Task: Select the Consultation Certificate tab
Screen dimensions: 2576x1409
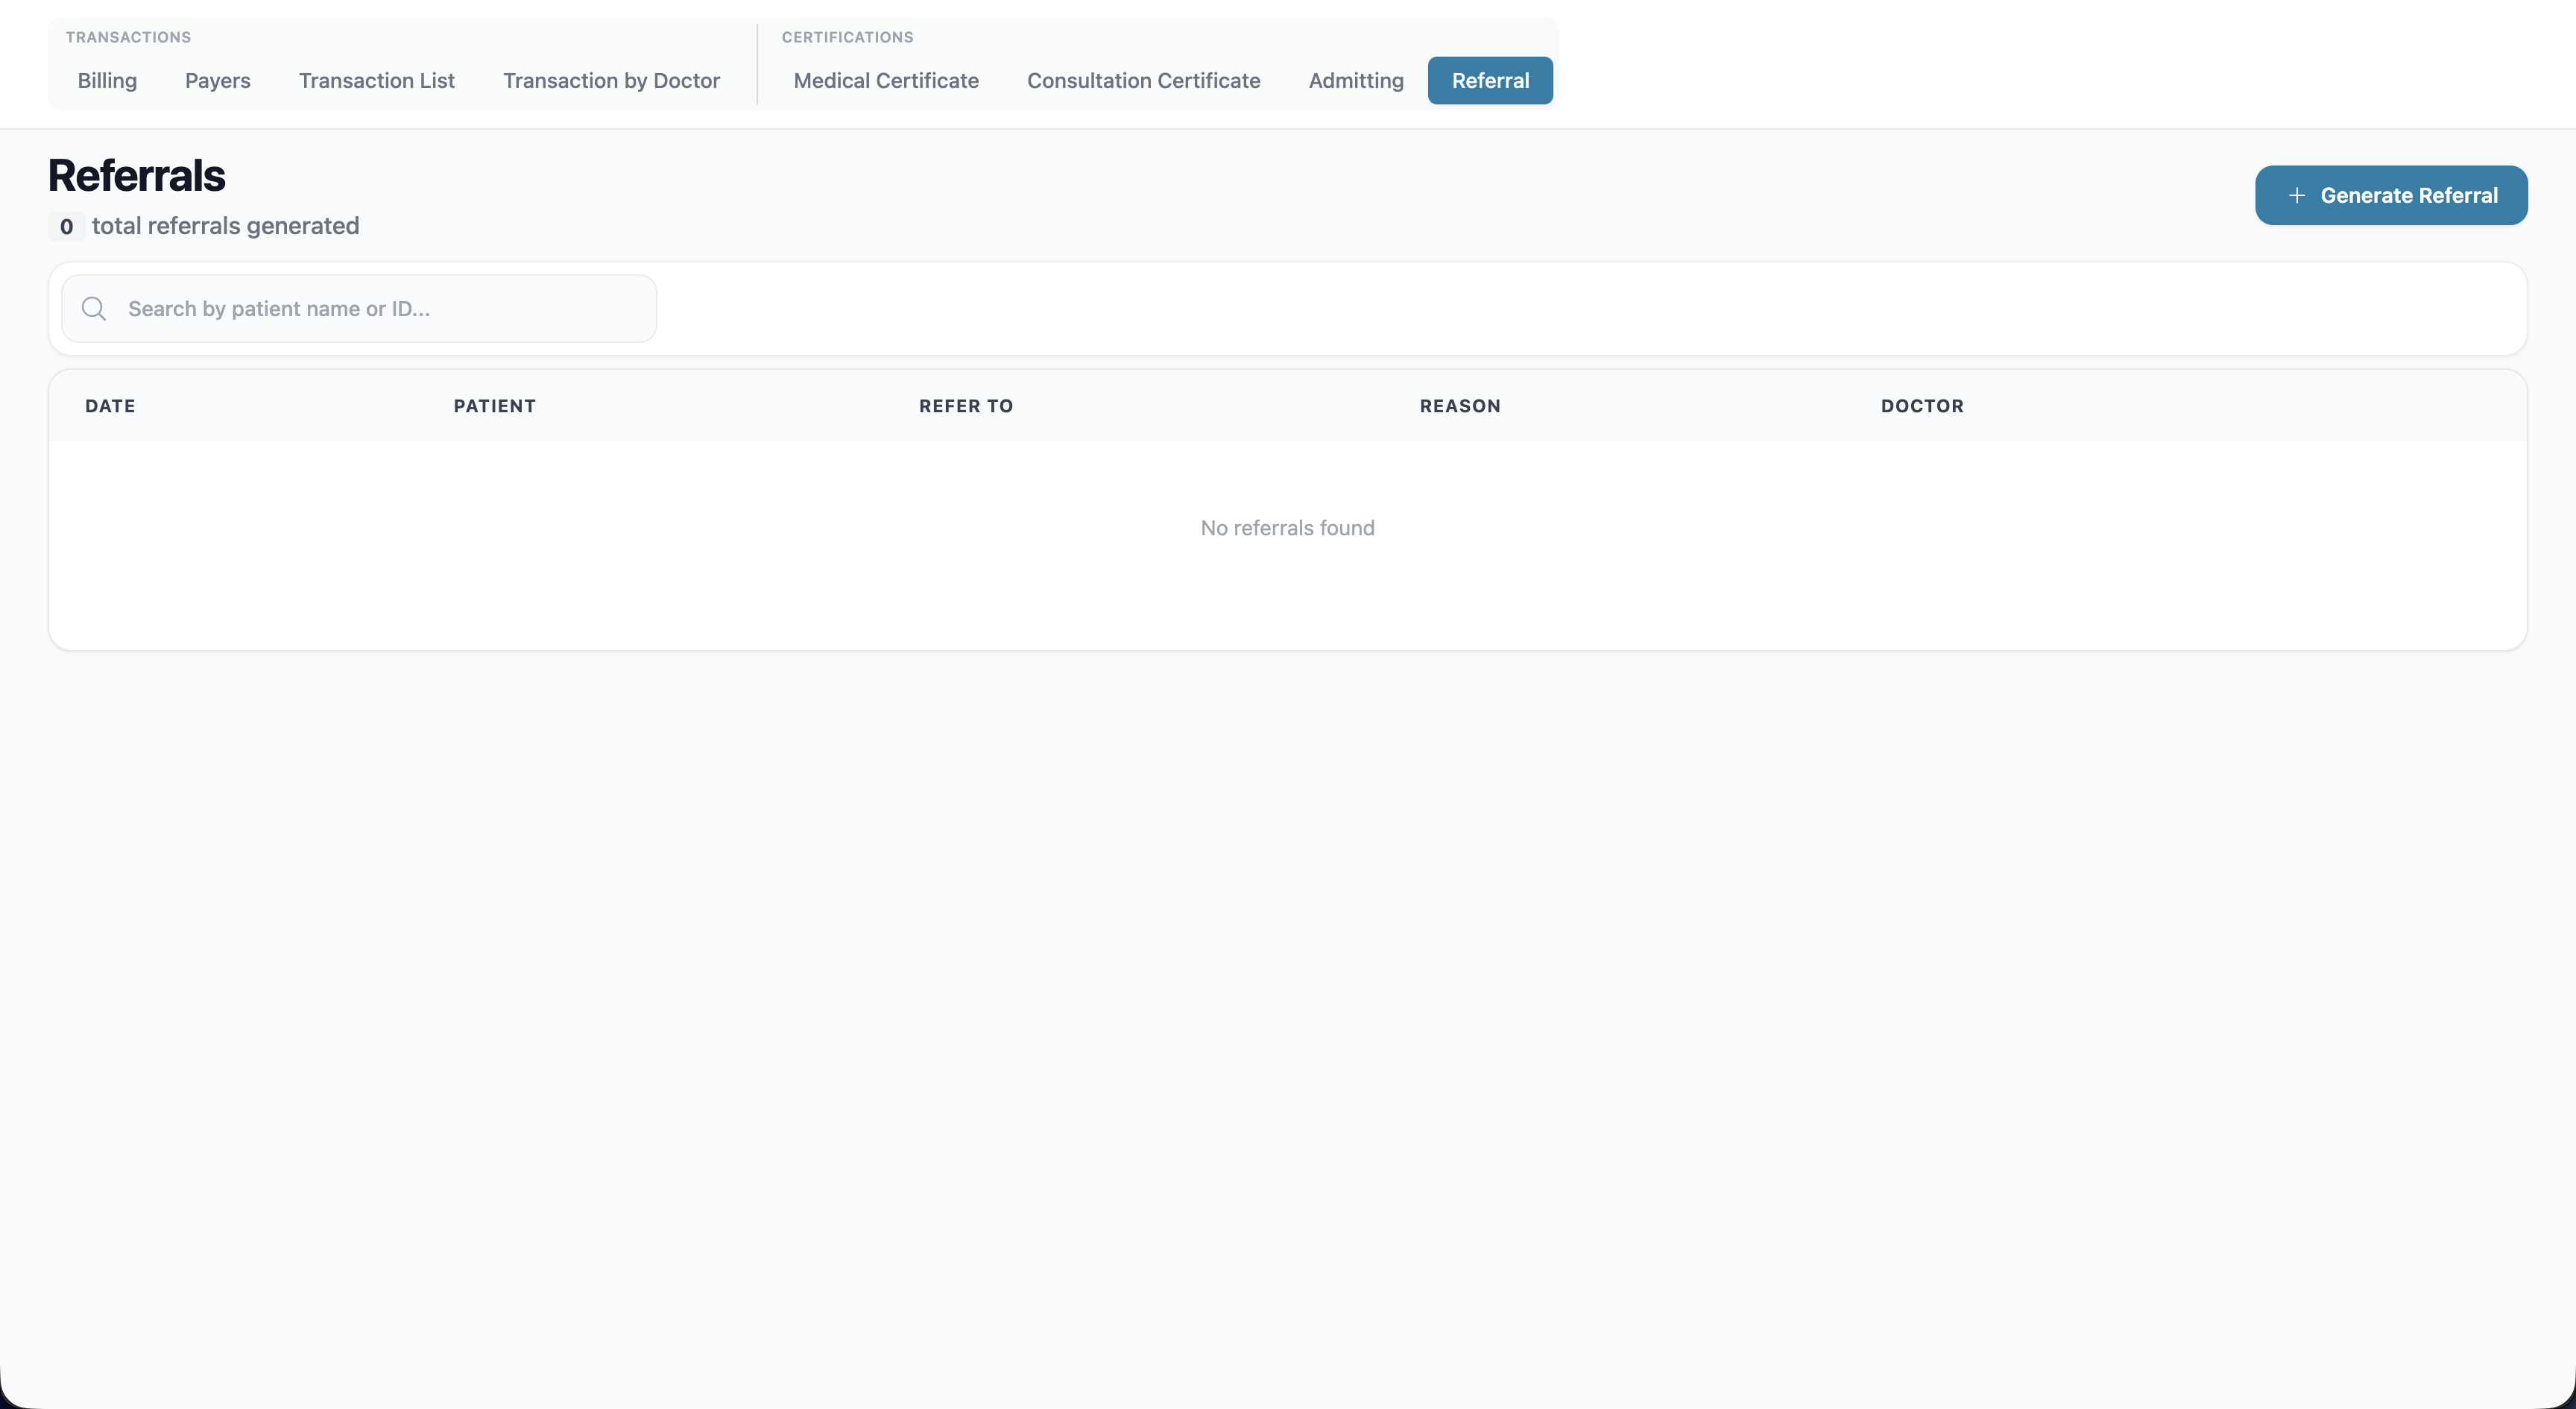Action: [1144, 80]
